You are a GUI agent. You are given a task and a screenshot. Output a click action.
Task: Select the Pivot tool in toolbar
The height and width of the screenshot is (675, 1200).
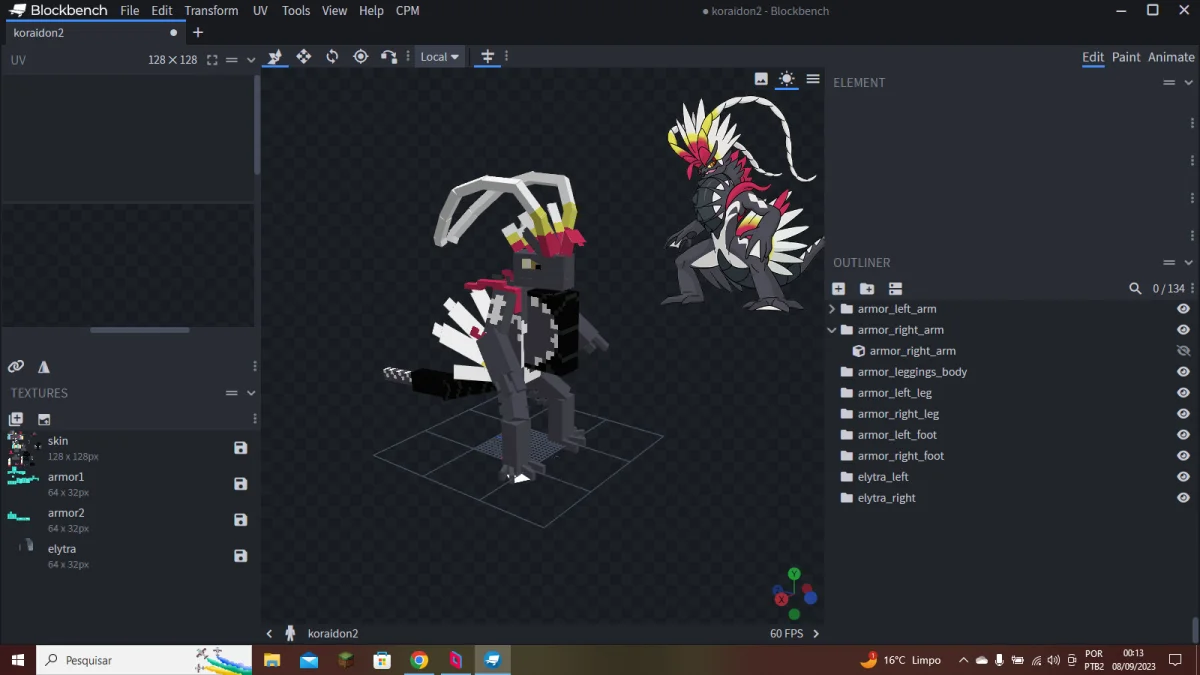click(x=361, y=57)
